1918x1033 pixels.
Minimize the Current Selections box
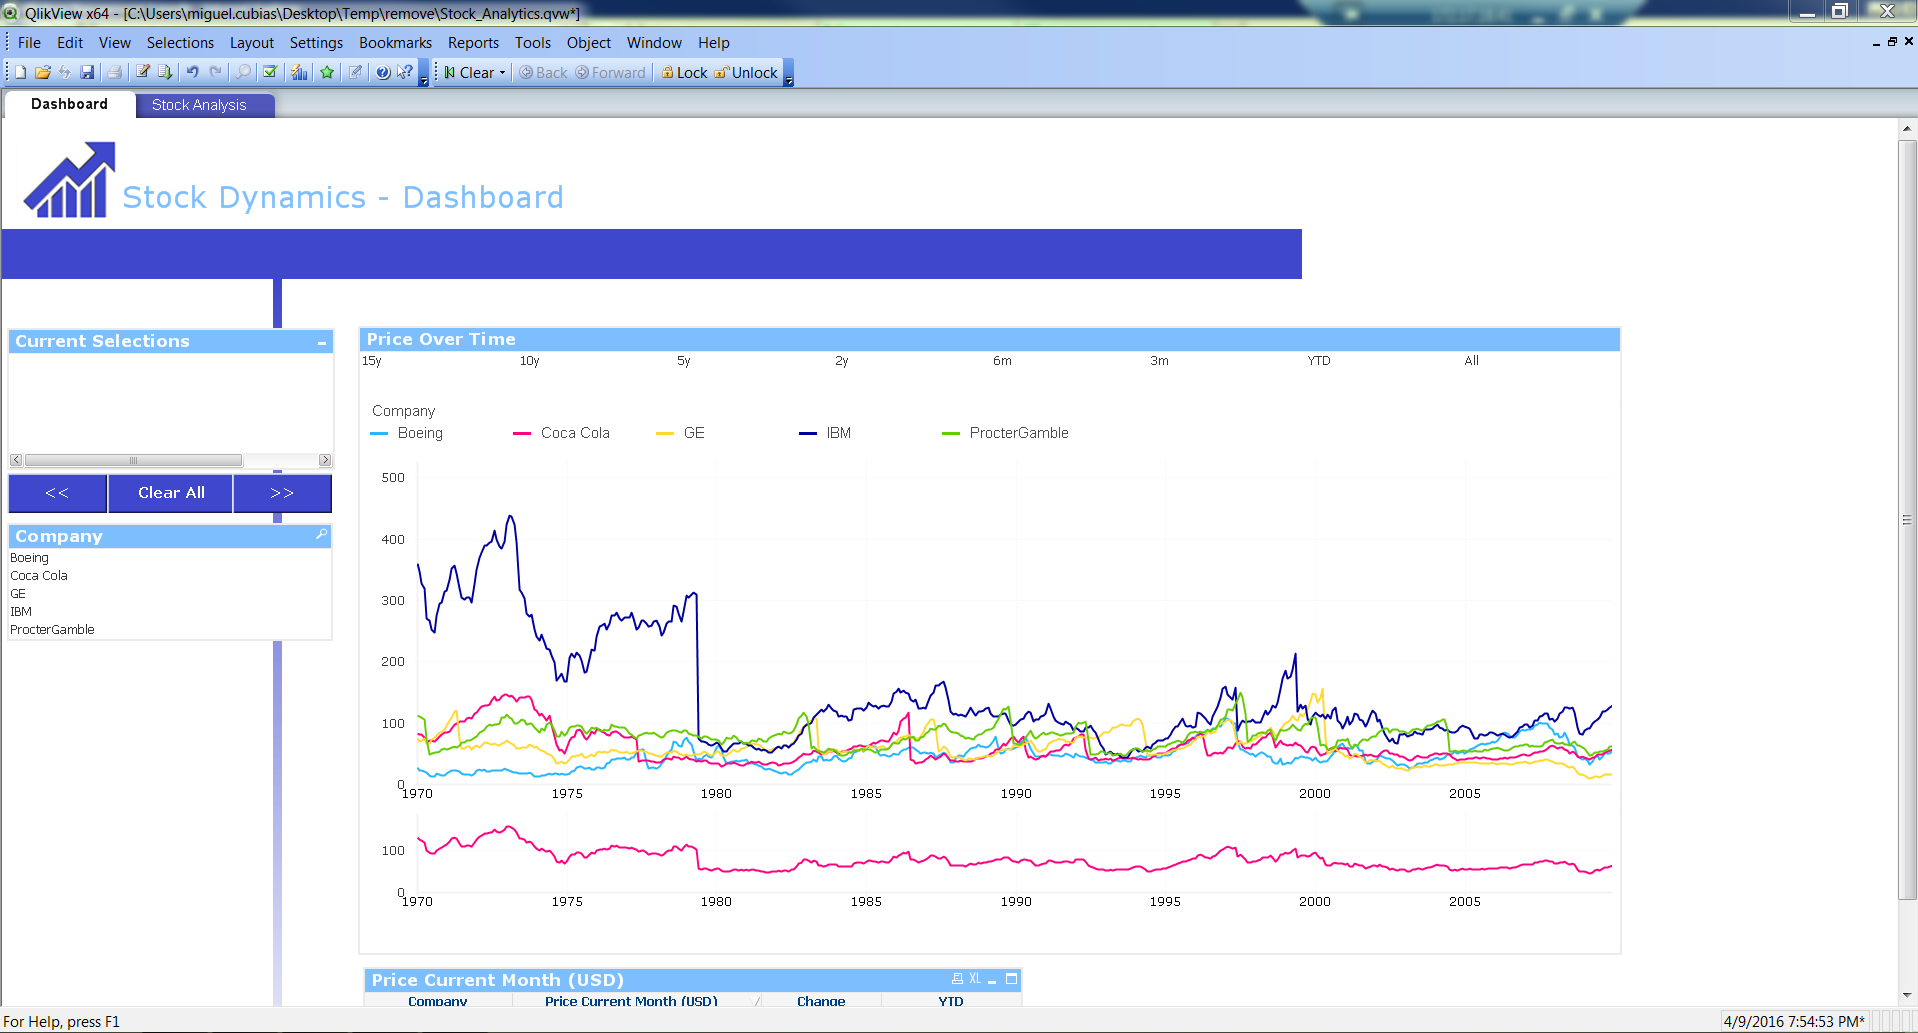tap(322, 342)
